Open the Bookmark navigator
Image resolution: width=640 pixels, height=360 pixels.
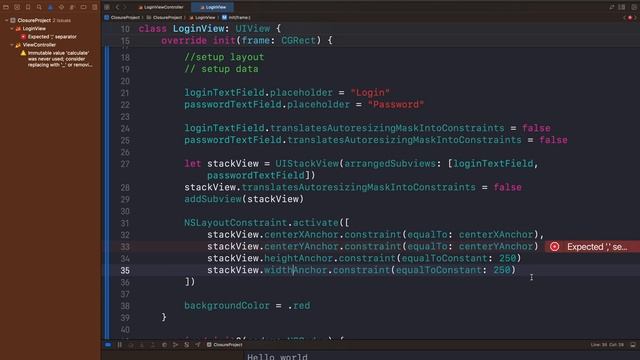pos(28,7)
